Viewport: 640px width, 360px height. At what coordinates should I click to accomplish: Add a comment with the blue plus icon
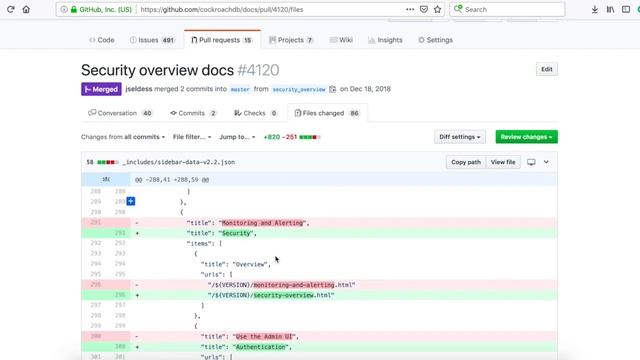coord(131,201)
